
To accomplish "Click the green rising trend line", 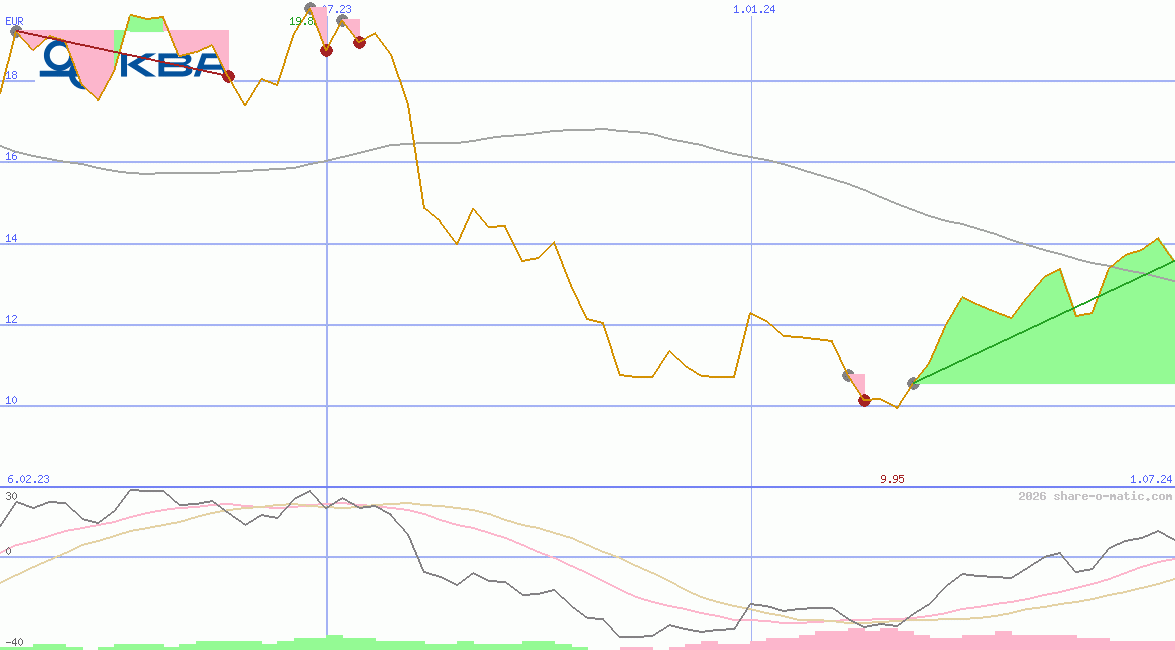I will pyautogui.click(x=1040, y=323).
